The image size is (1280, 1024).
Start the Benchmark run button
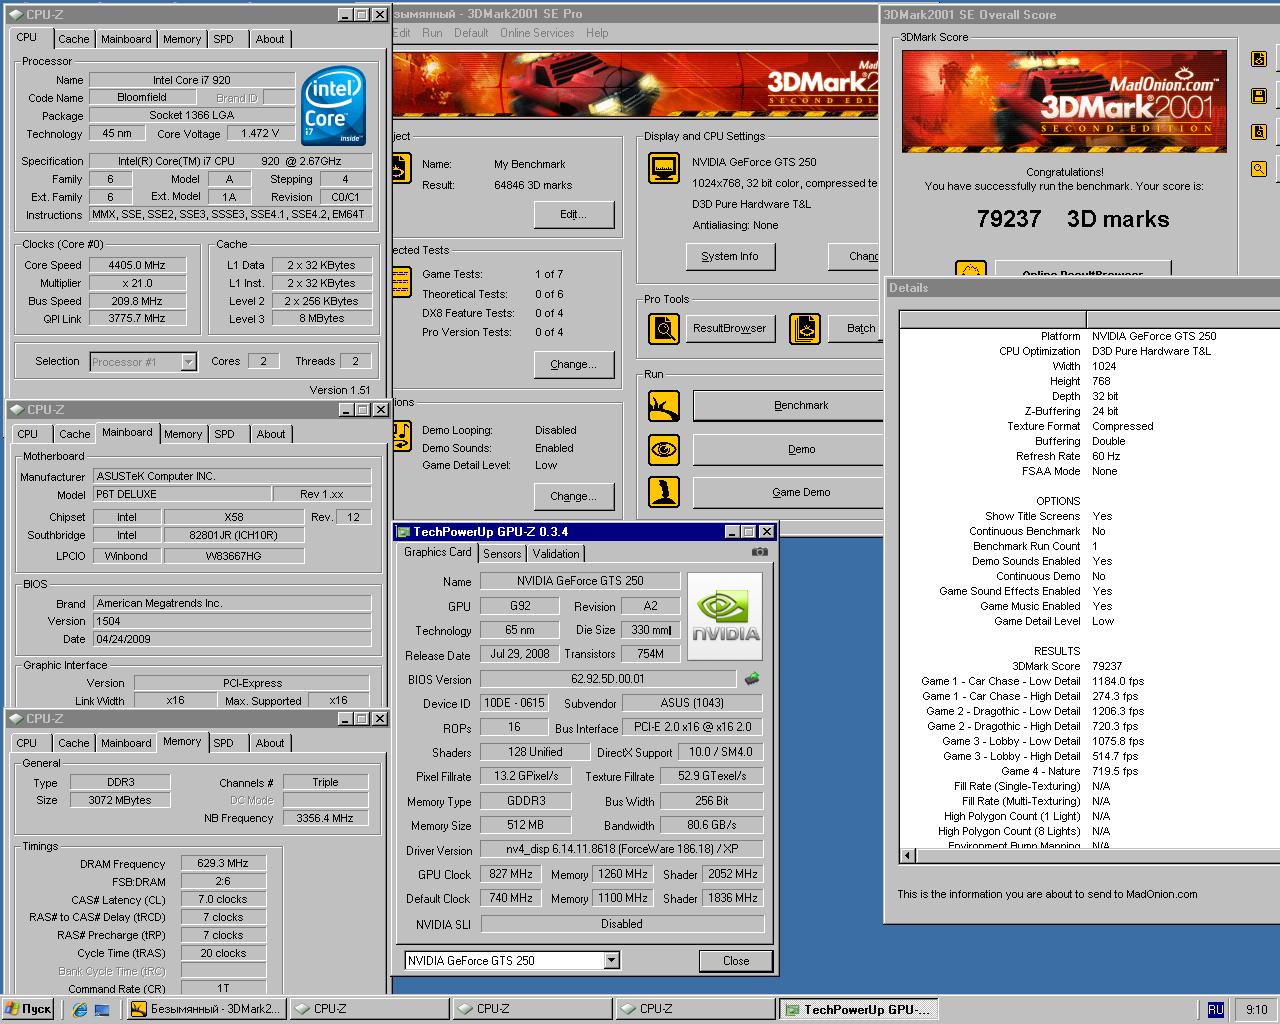pyautogui.click(x=790, y=406)
